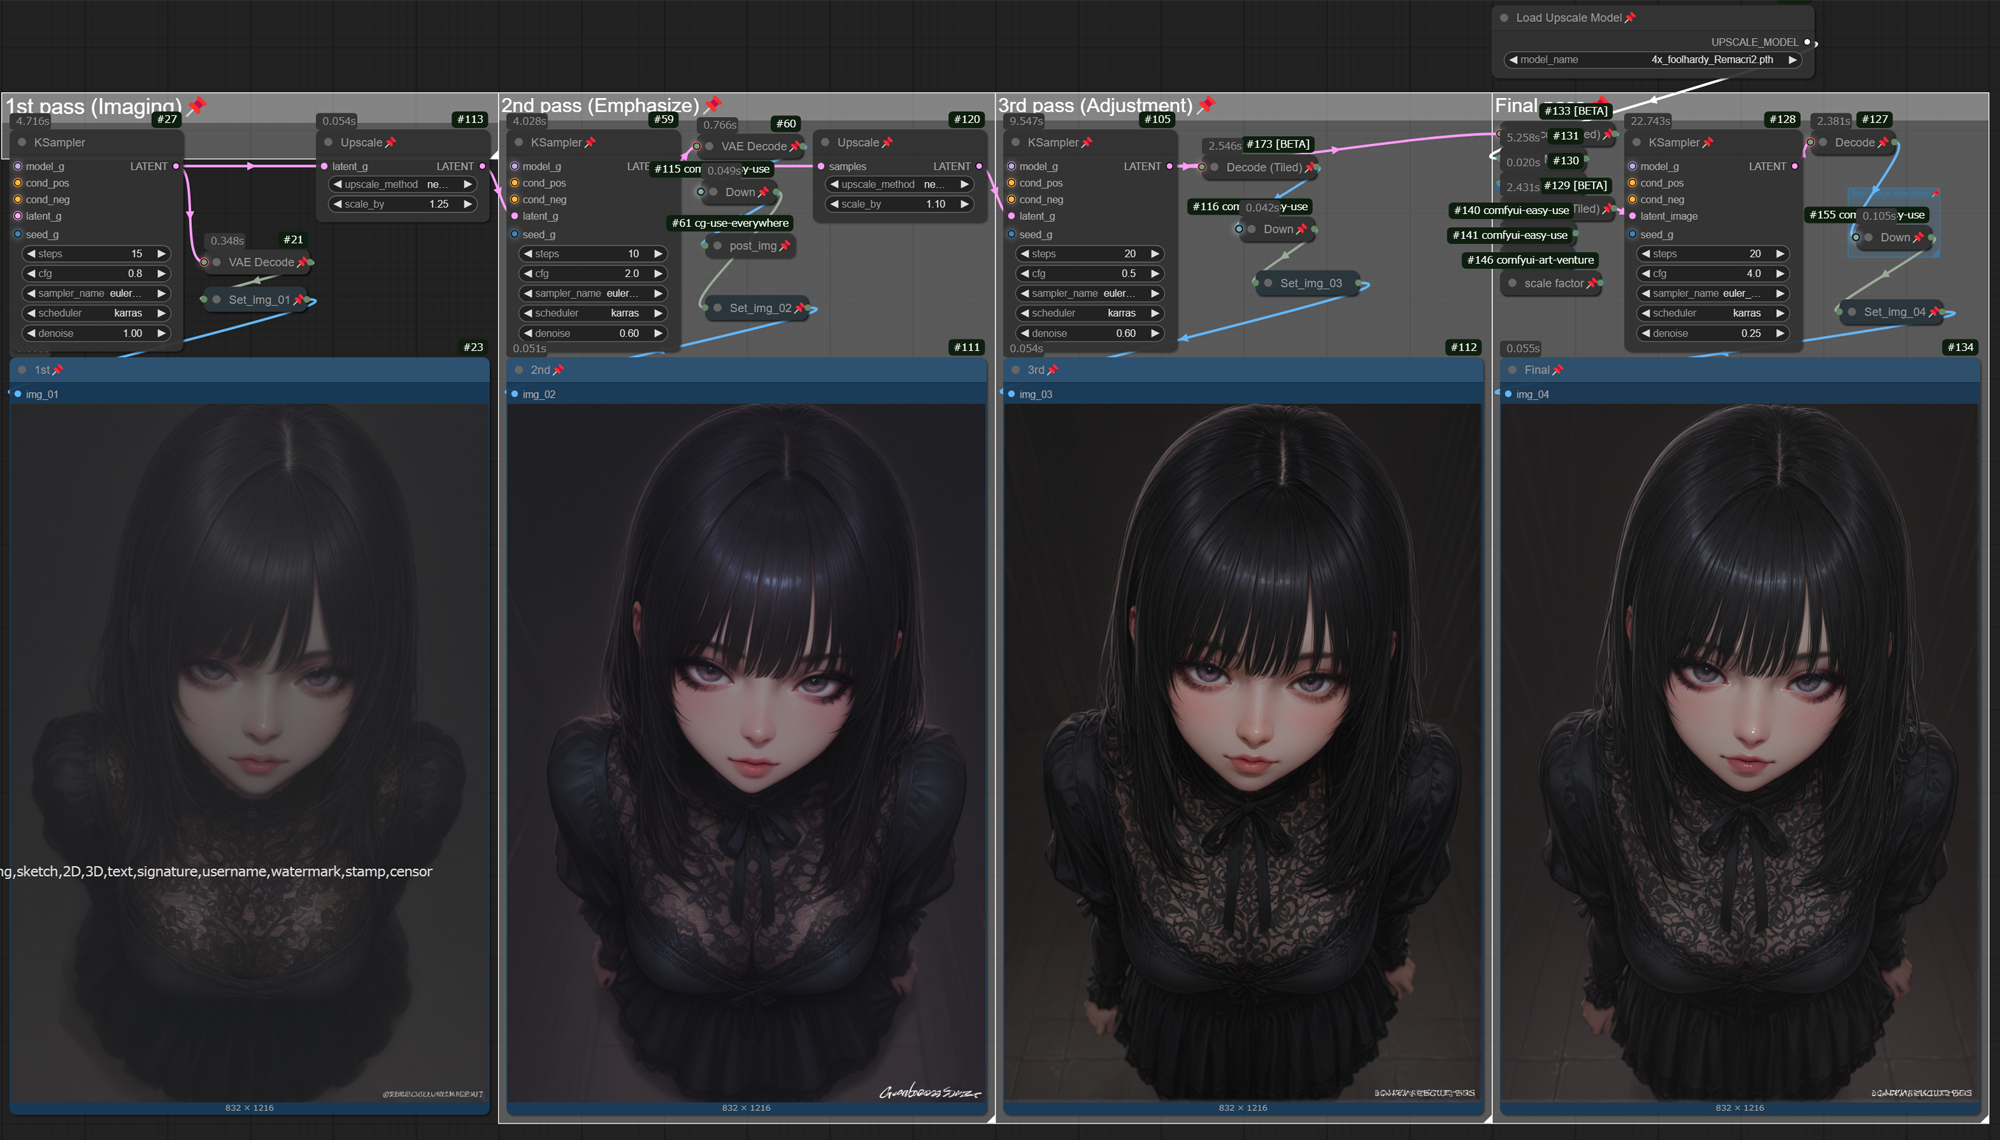Select the 3rd preview node title bar
Screen dimensions: 2000x1140
pyautogui.click(x=1240, y=370)
